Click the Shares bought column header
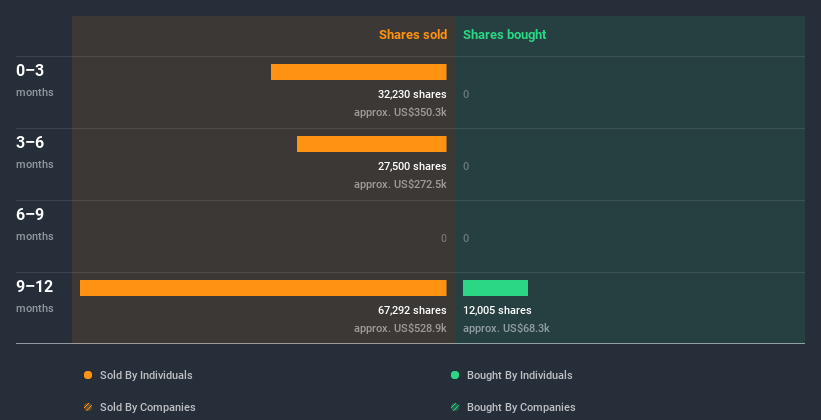The width and height of the screenshot is (821, 420). (505, 35)
